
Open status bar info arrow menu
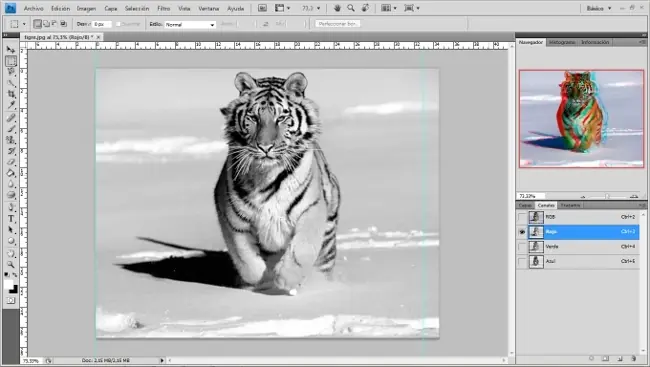(x=162, y=360)
